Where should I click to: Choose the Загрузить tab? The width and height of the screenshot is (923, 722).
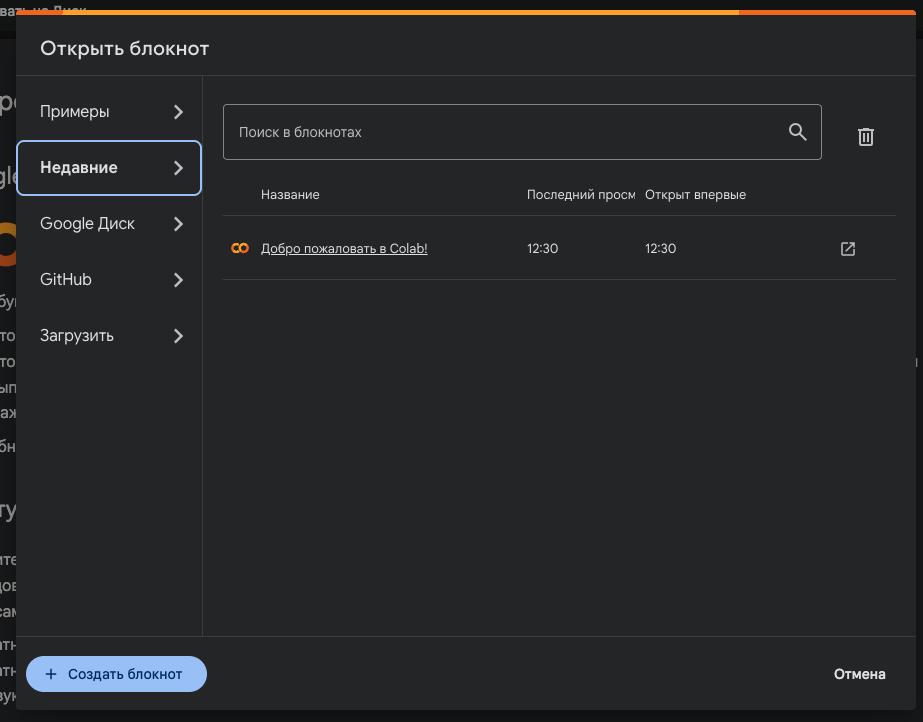77,336
